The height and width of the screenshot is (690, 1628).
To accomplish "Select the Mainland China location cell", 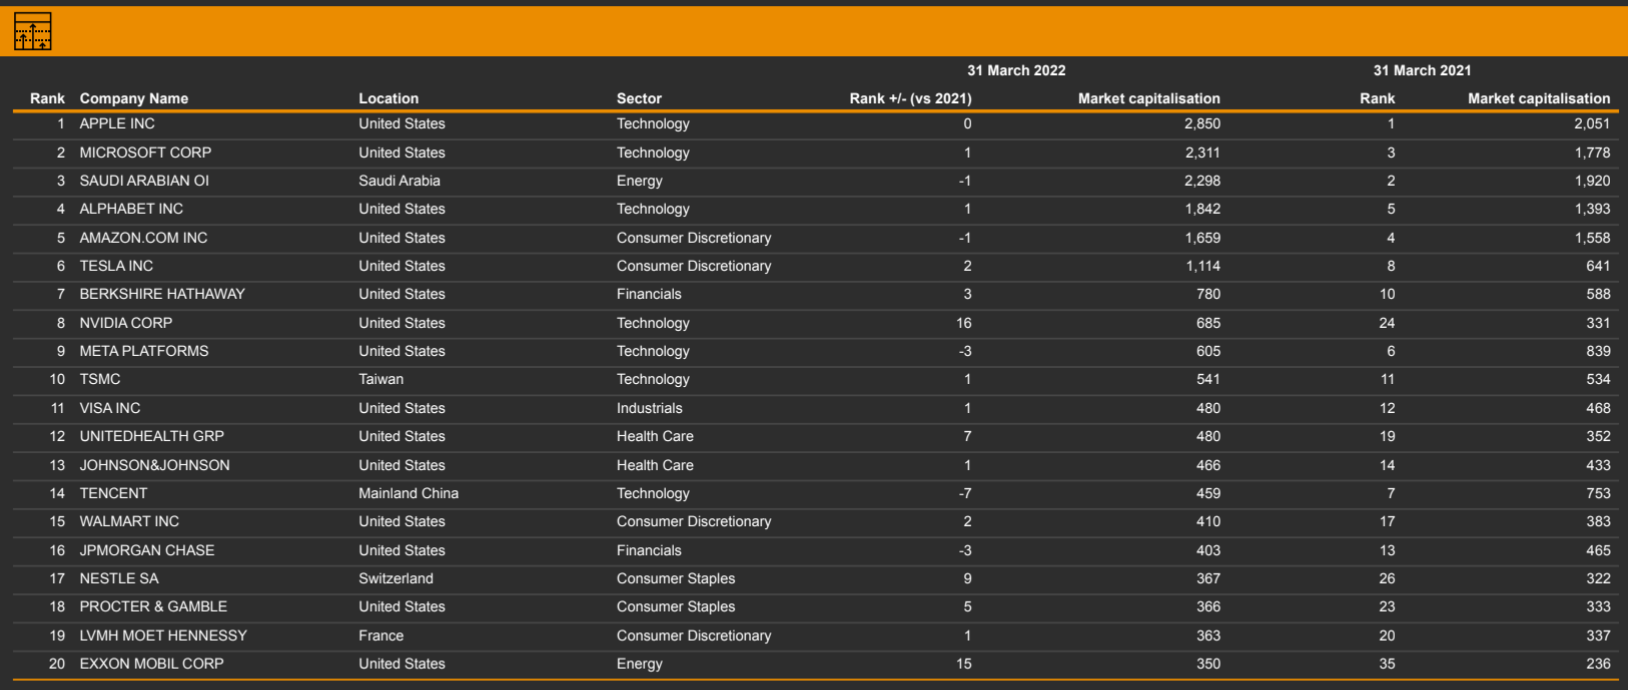I will (408, 493).
